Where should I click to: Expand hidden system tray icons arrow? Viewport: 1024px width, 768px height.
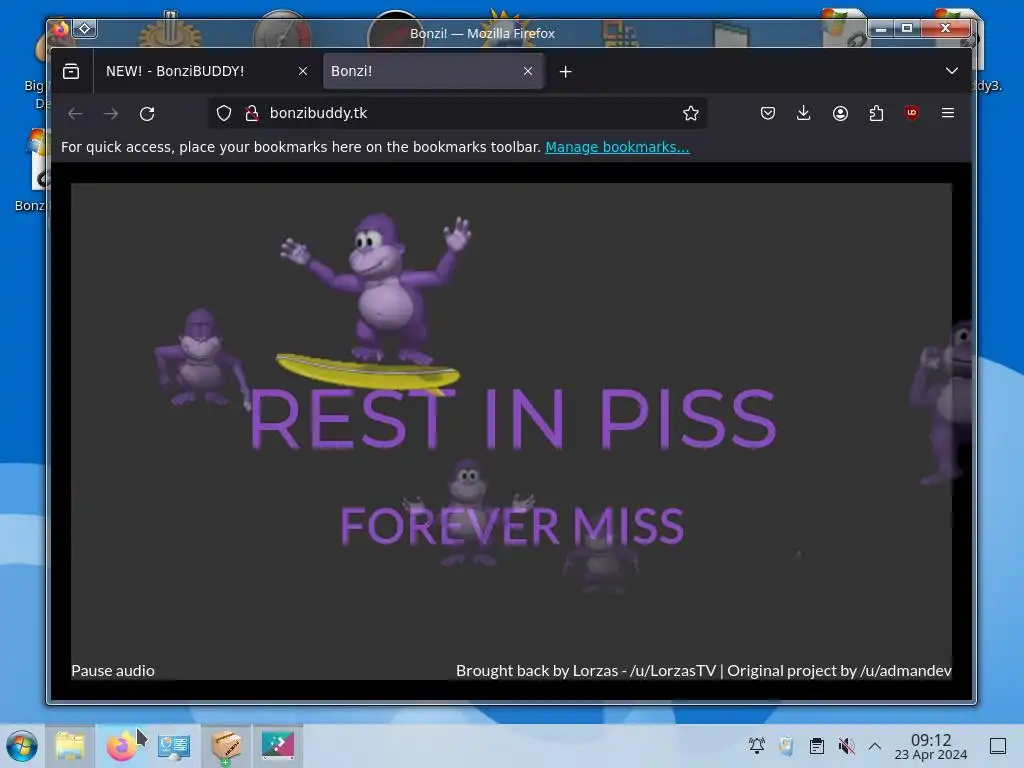click(x=875, y=746)
